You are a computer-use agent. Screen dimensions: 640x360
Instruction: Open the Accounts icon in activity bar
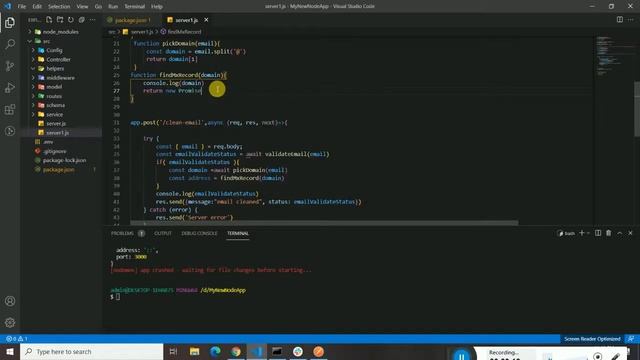pyautogui.click(x=10, y=301)
